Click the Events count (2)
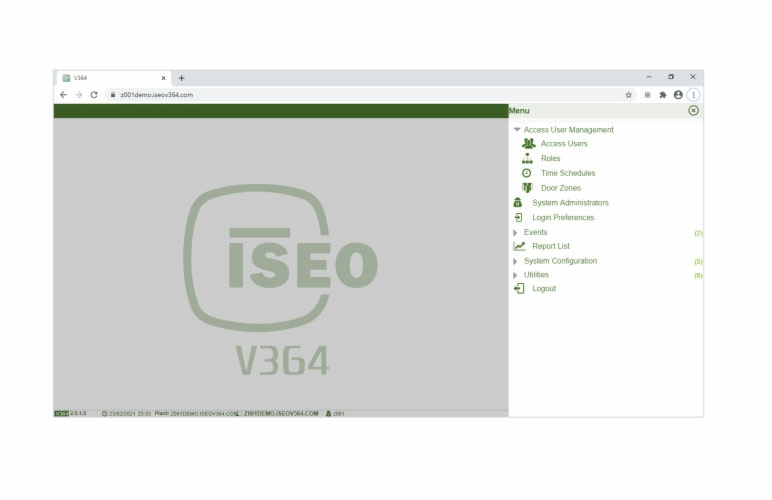Viewport: 772px width, 500px height. [x=698, y=233]
